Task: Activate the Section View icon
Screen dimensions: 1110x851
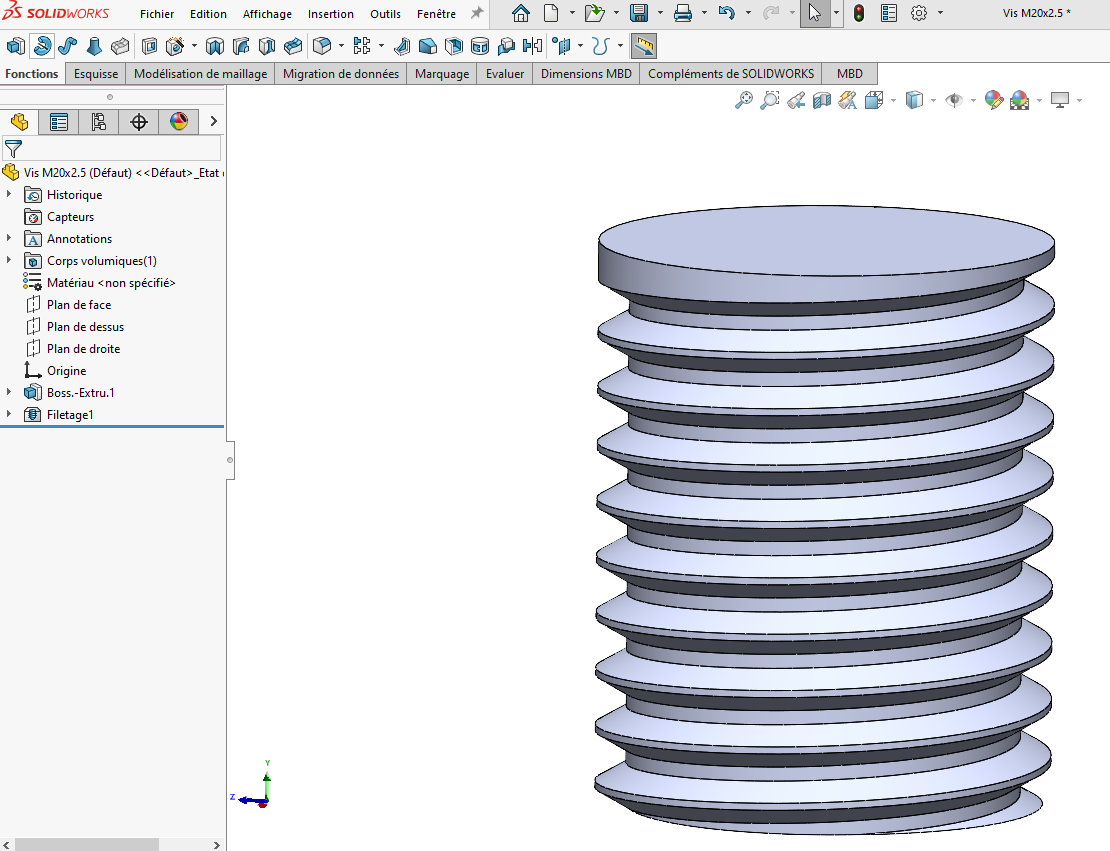Action: (x=822, y=100)
